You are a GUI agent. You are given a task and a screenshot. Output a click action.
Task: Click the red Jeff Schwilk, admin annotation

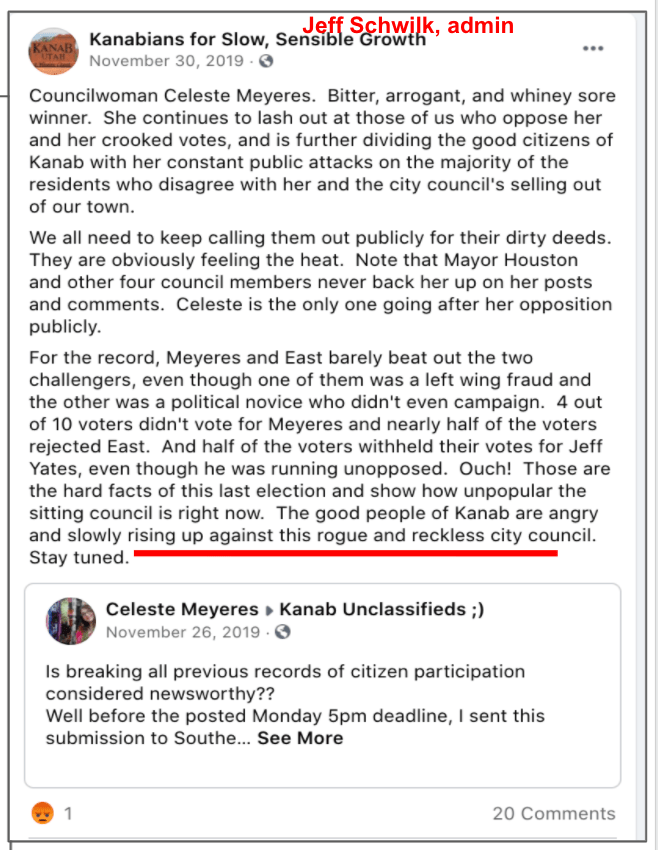tap(409, 25)
